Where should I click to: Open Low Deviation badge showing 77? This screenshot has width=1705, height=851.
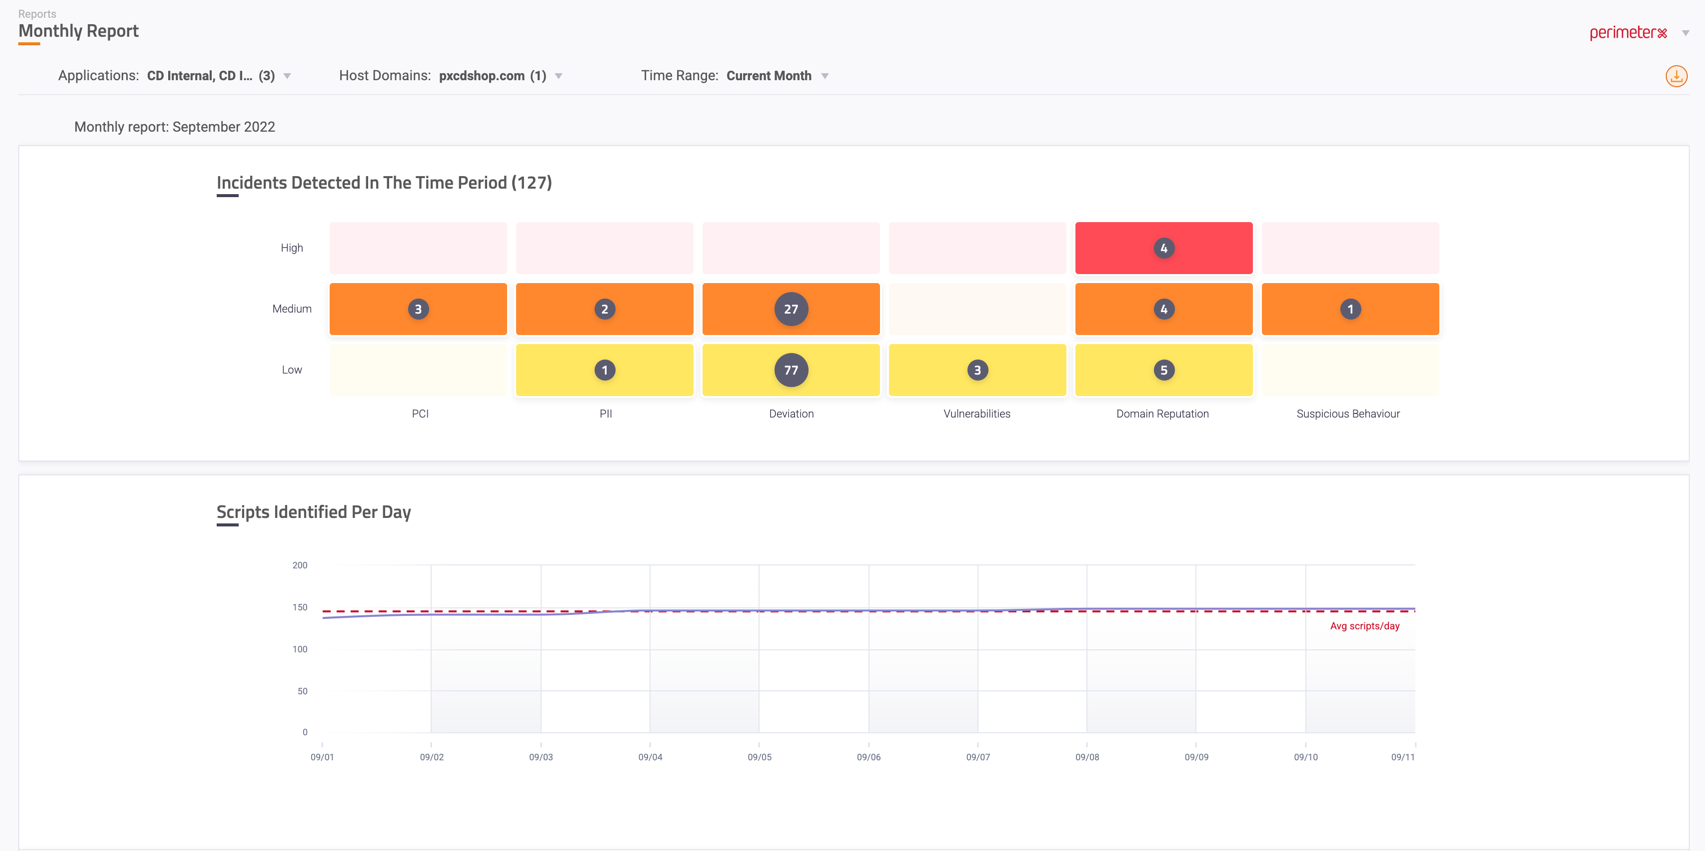pyautogui.click(x=790, y=370)
